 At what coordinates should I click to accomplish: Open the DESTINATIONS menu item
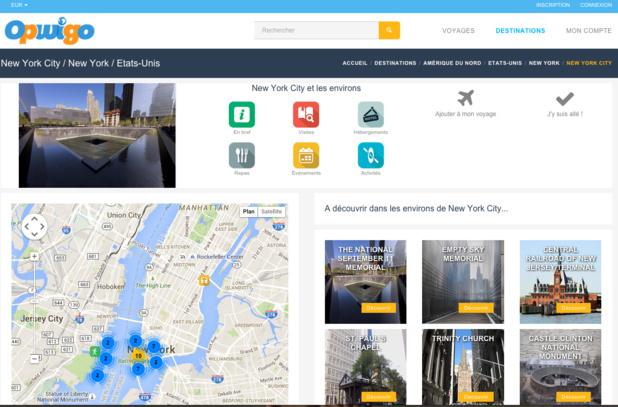click(520, 31)
